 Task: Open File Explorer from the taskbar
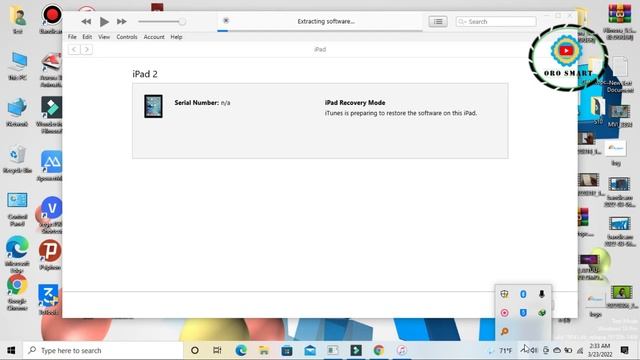(x=264, y=350)
